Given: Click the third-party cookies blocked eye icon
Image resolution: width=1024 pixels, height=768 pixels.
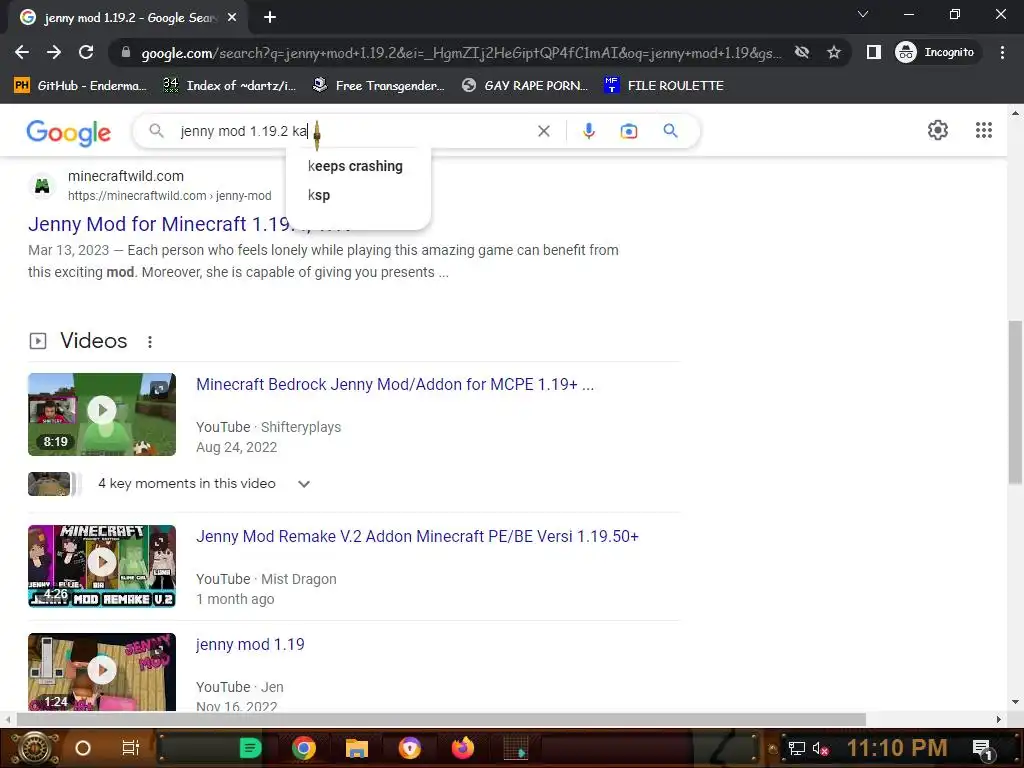Looking at the screenshot, I should tap(802, 52).
